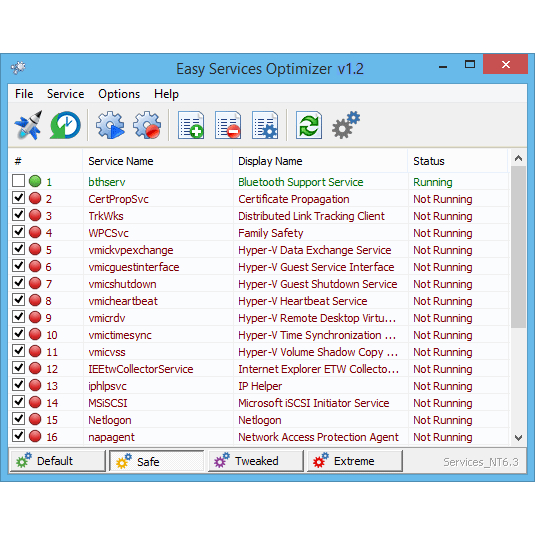The height and width of the screenshot is (535, 535).
Task: Open the Options menu
Action: (119, 94)
